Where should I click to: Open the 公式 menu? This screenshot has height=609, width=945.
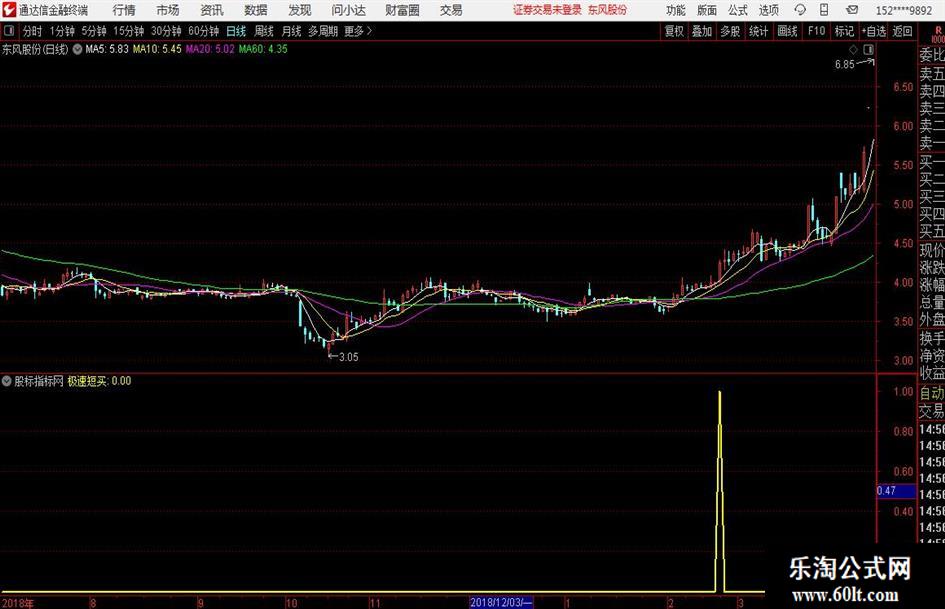point(738,10)
